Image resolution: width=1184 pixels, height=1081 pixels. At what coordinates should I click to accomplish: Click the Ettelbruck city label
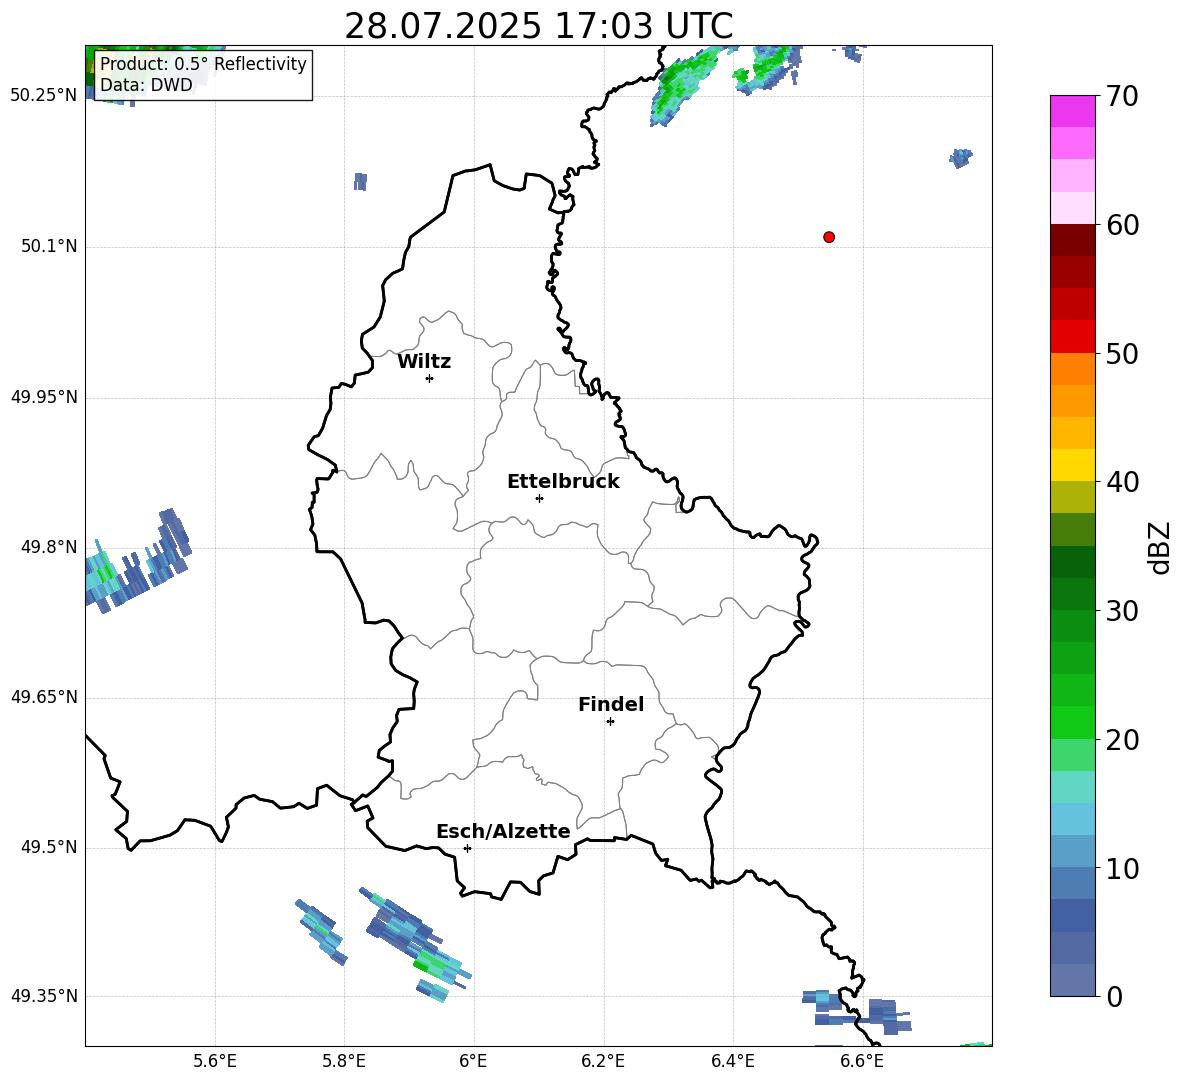tap(563, 482)
